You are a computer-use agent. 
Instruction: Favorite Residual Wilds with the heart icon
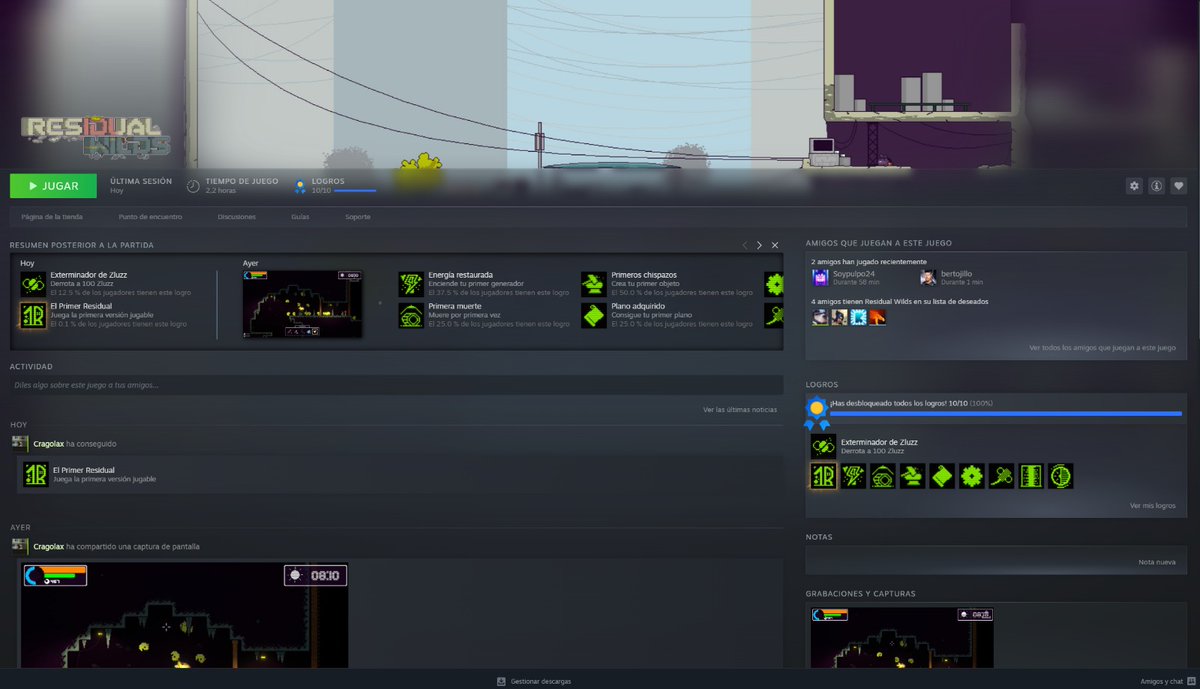1179,186
